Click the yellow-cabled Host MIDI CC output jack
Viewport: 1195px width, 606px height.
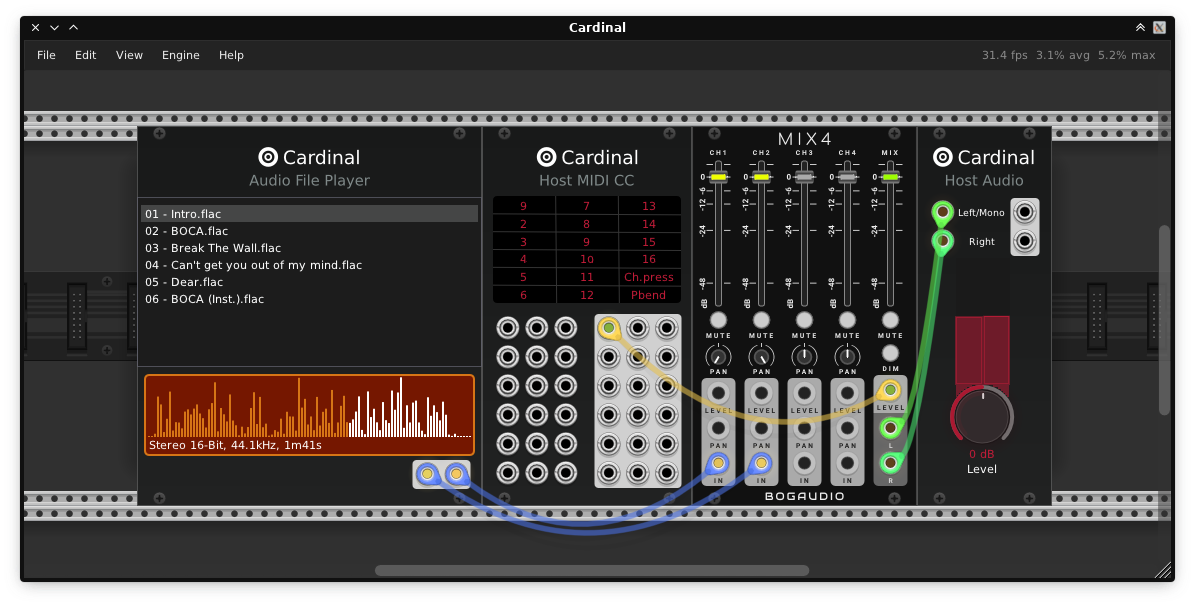pyautogui.click(x=608, y=329)
